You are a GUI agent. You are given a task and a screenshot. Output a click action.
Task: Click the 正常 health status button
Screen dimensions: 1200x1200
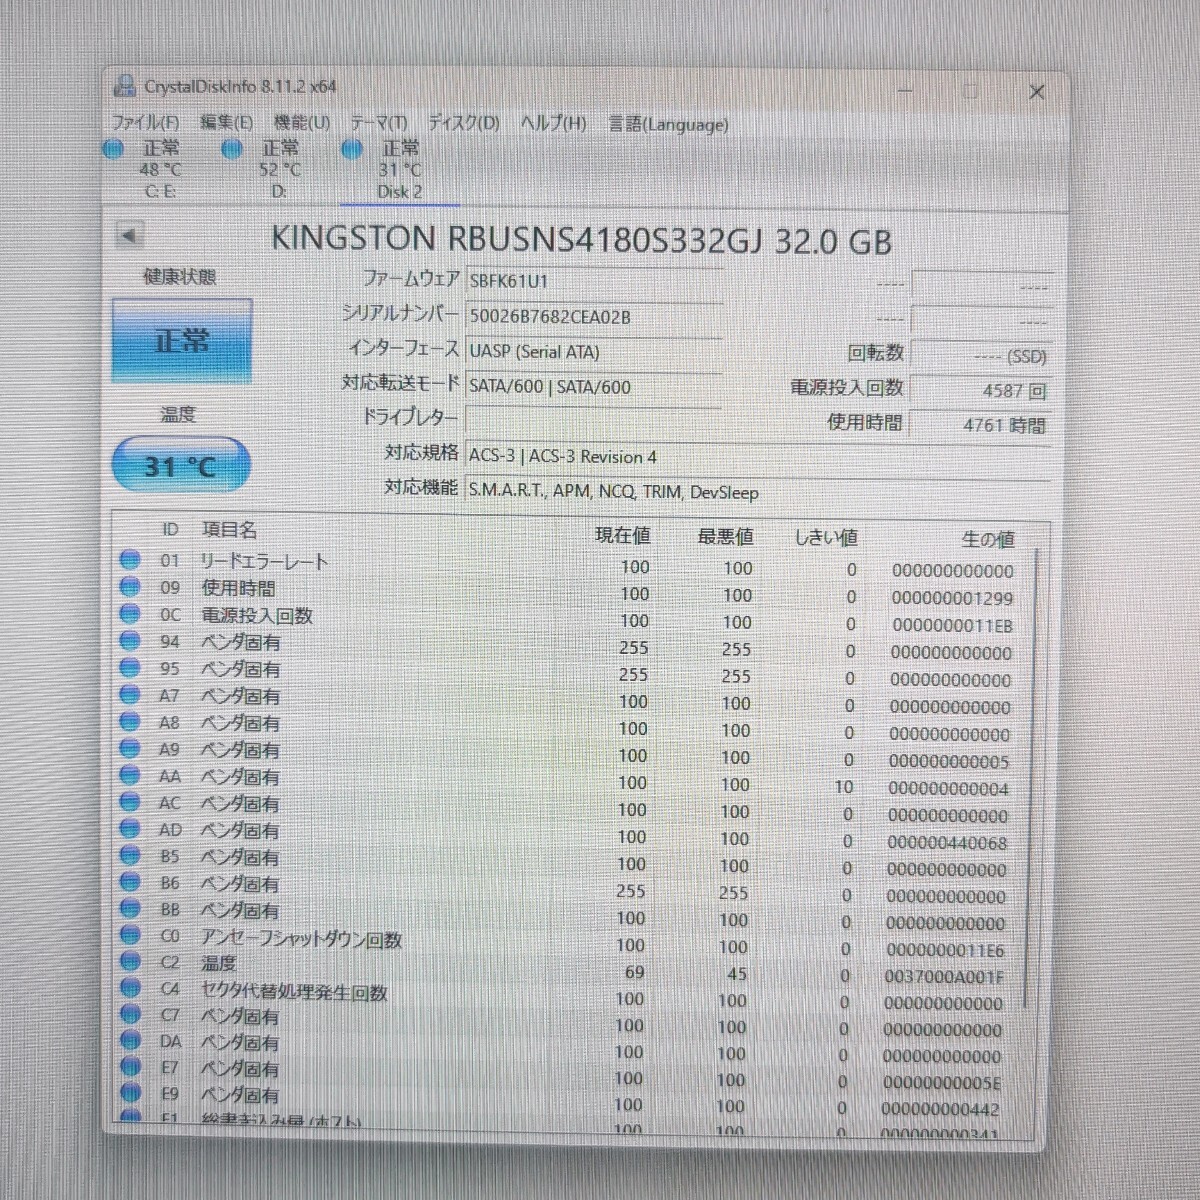tap(181, 341)
